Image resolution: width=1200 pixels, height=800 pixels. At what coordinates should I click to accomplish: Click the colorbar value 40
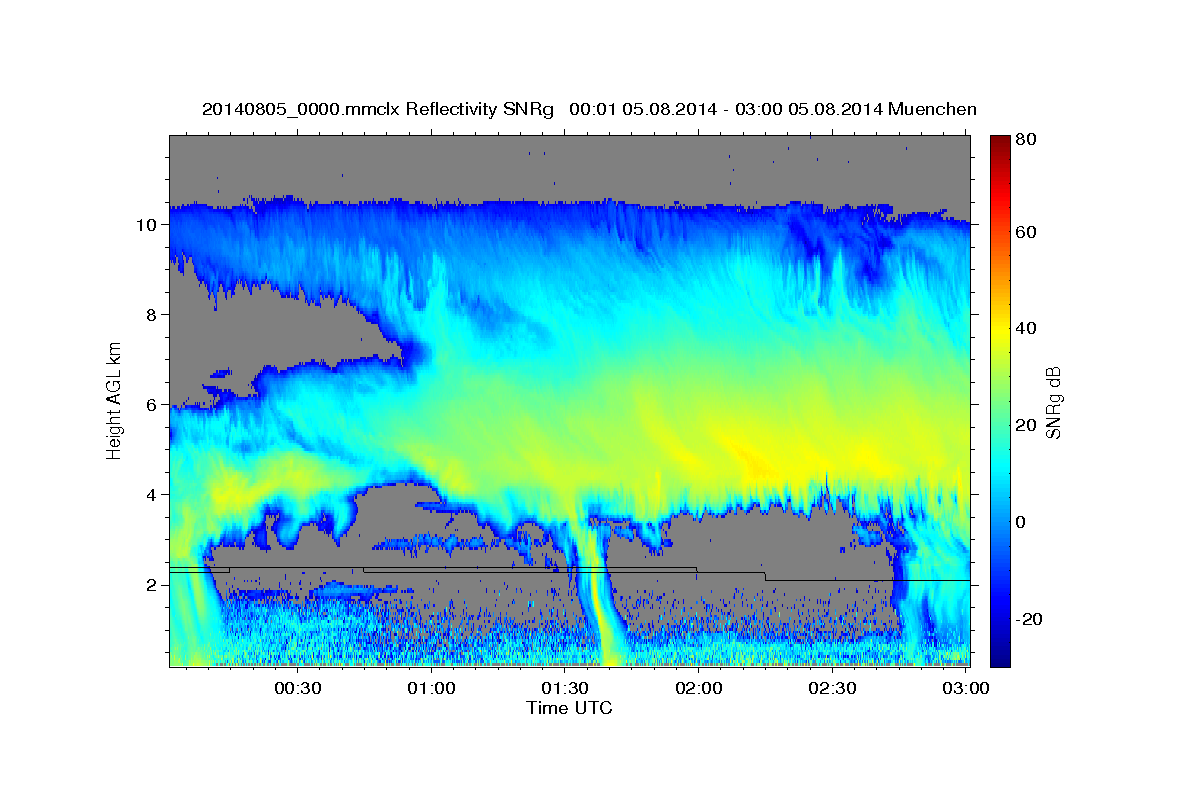point(1026,328)
